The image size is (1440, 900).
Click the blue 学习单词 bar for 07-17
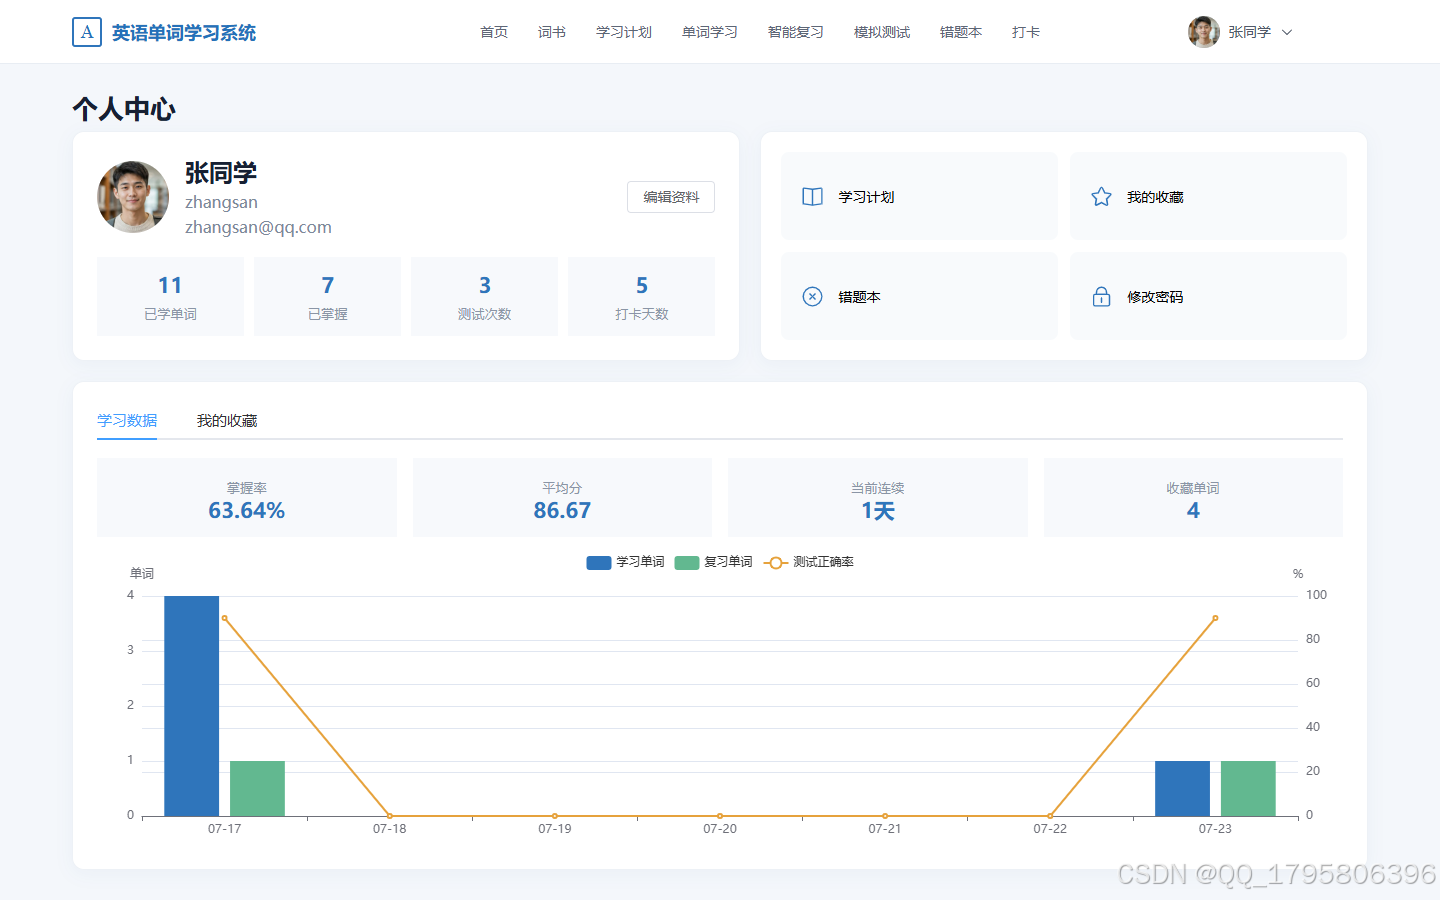(191, 706)
